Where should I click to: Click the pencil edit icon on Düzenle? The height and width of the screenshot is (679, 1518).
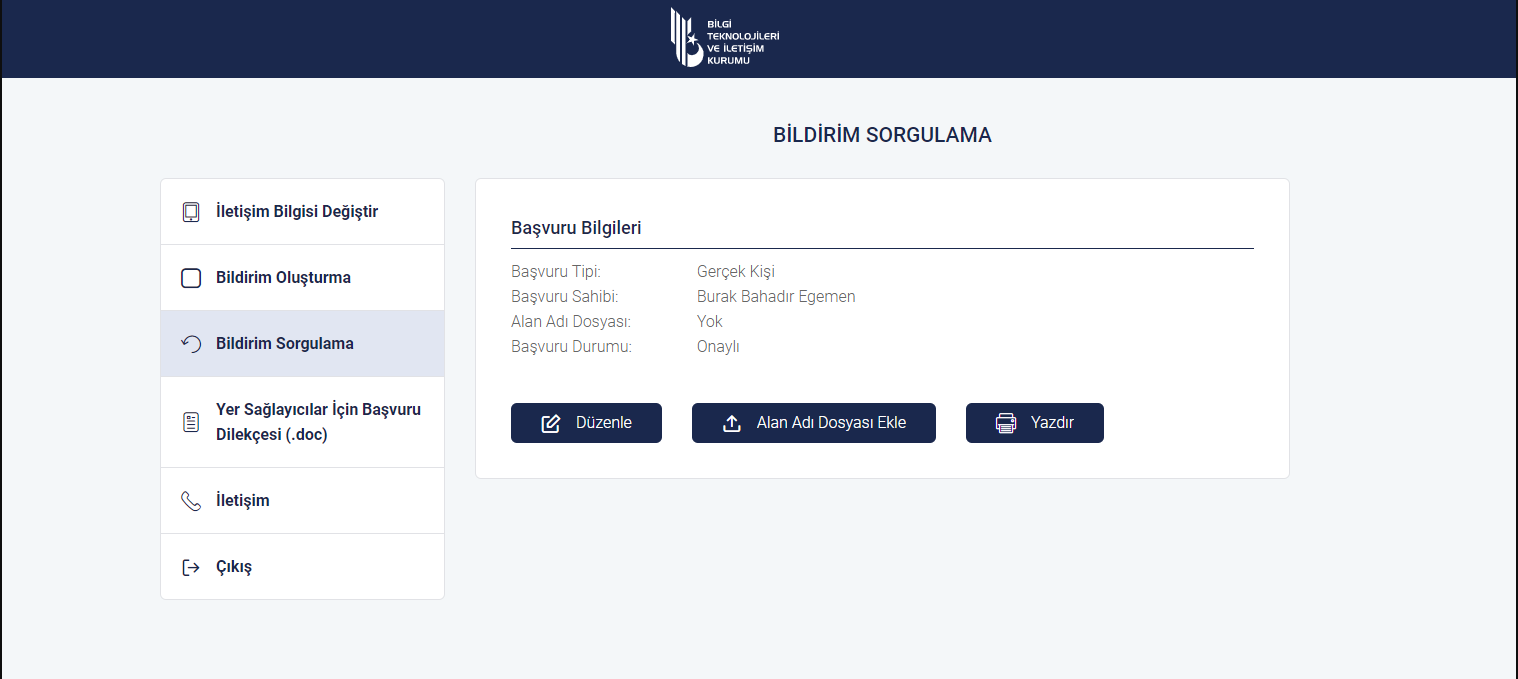[x=551, y=423]
